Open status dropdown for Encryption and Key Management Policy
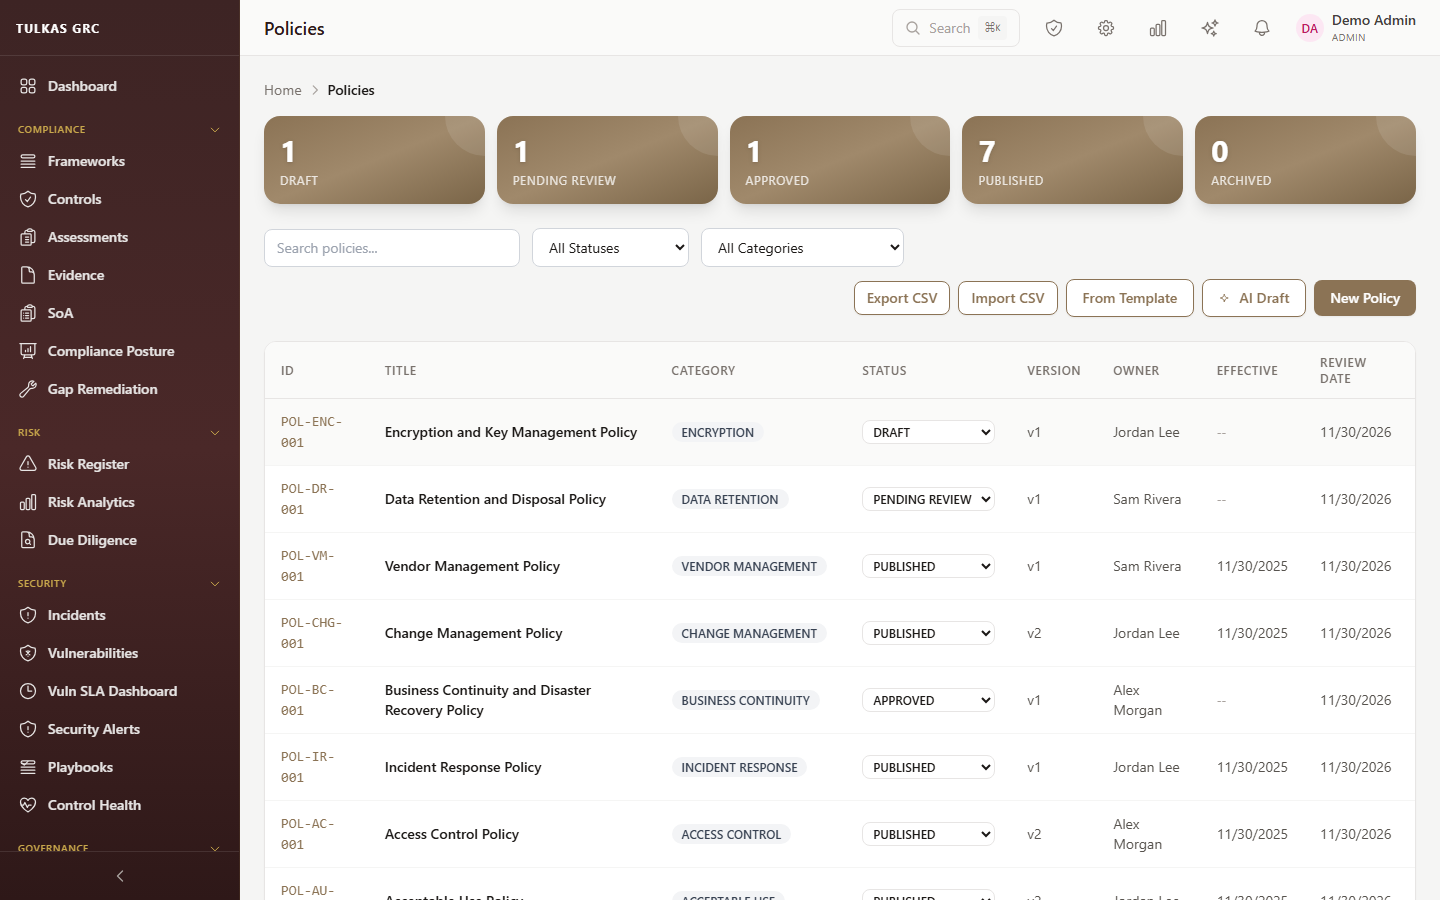Screen dimensions: 1440x900 928,432
